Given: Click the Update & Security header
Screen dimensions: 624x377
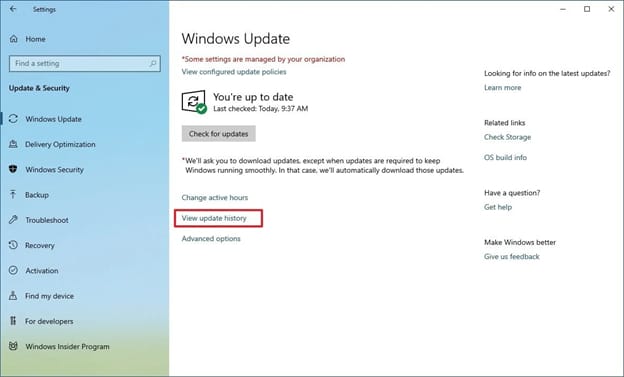Looking at the screenshot, I should tap(39, 88).
